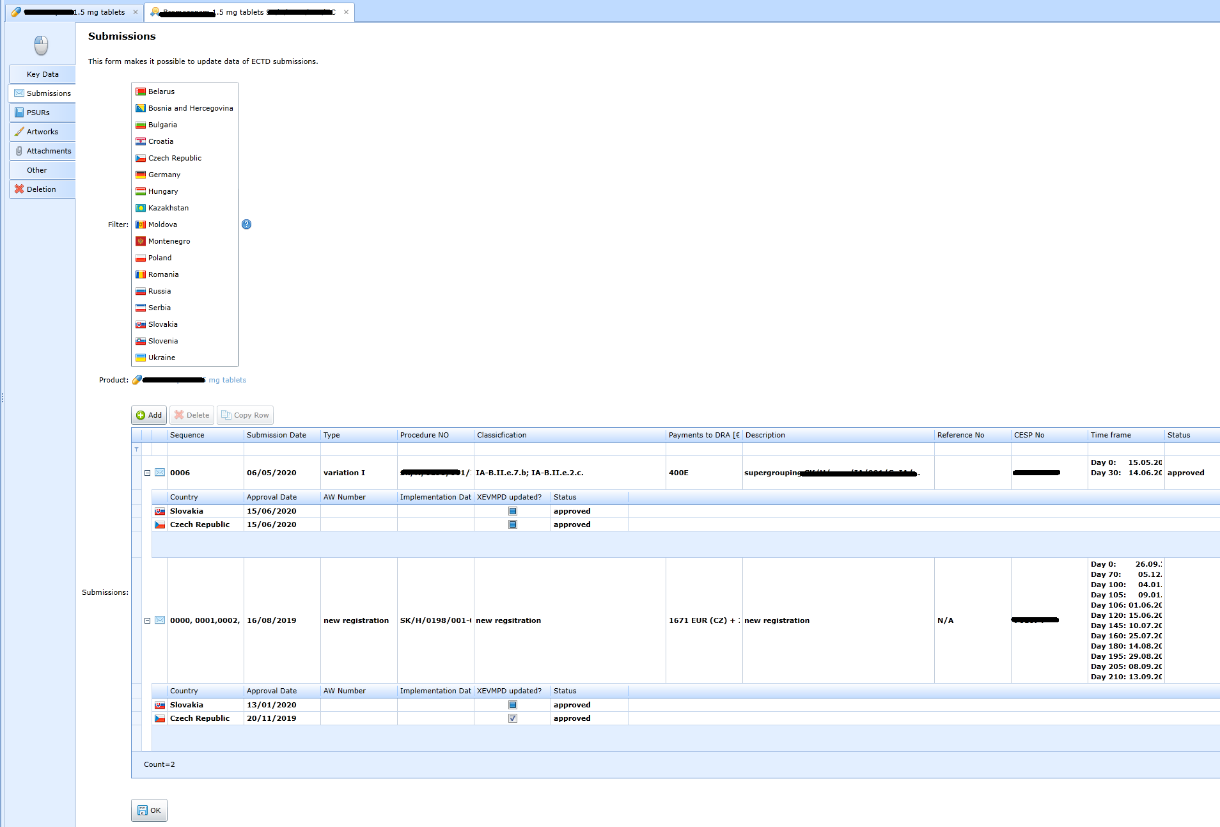Click the pill icon next to Product

click(137, 380)
